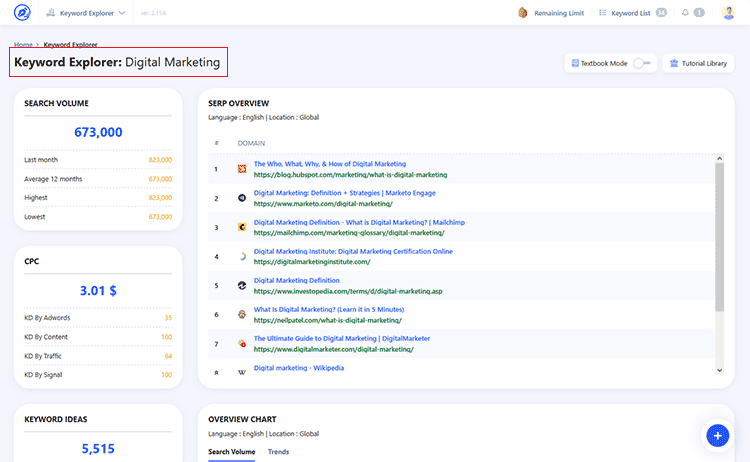750x462 pixels.
Task: Click the Average 12 months label
Action: click(53, 179)
